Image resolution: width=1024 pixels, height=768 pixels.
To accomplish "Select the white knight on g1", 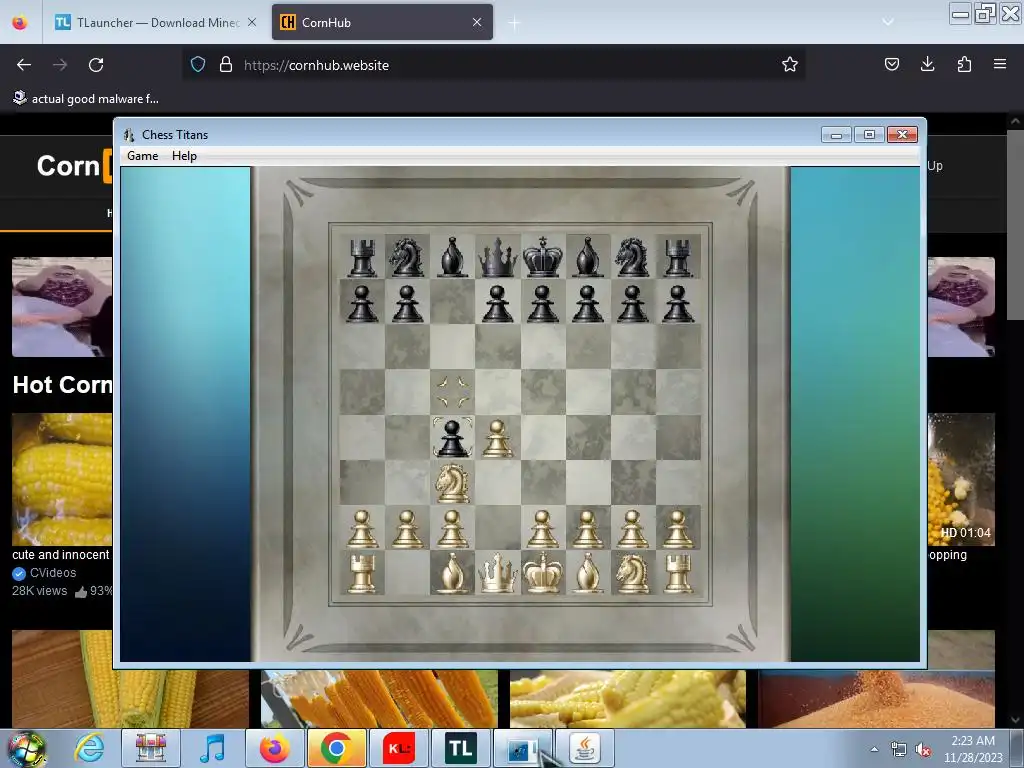I will 632,573.
